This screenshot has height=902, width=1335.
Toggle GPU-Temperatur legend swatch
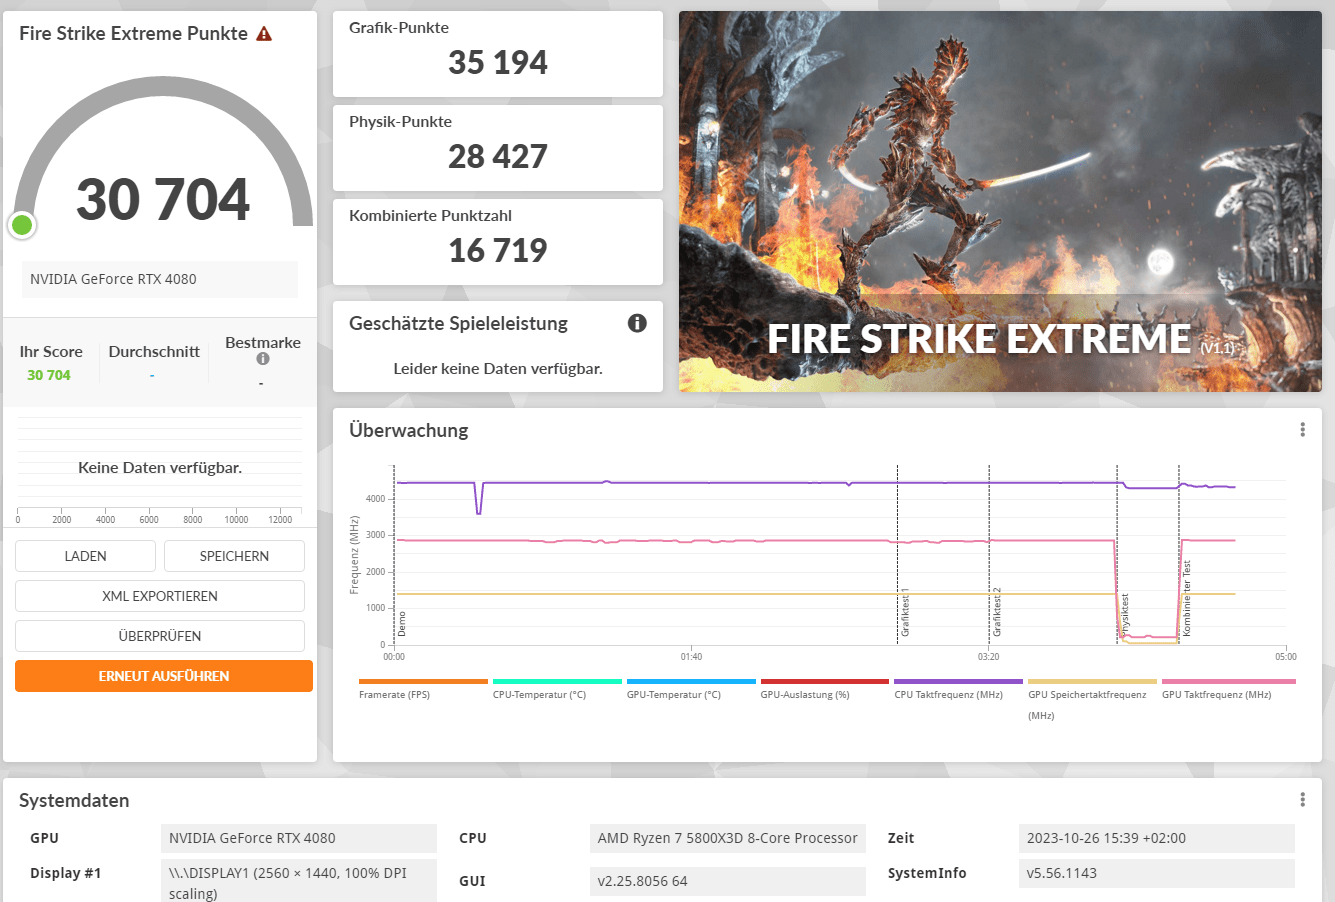tap(691, 681)
